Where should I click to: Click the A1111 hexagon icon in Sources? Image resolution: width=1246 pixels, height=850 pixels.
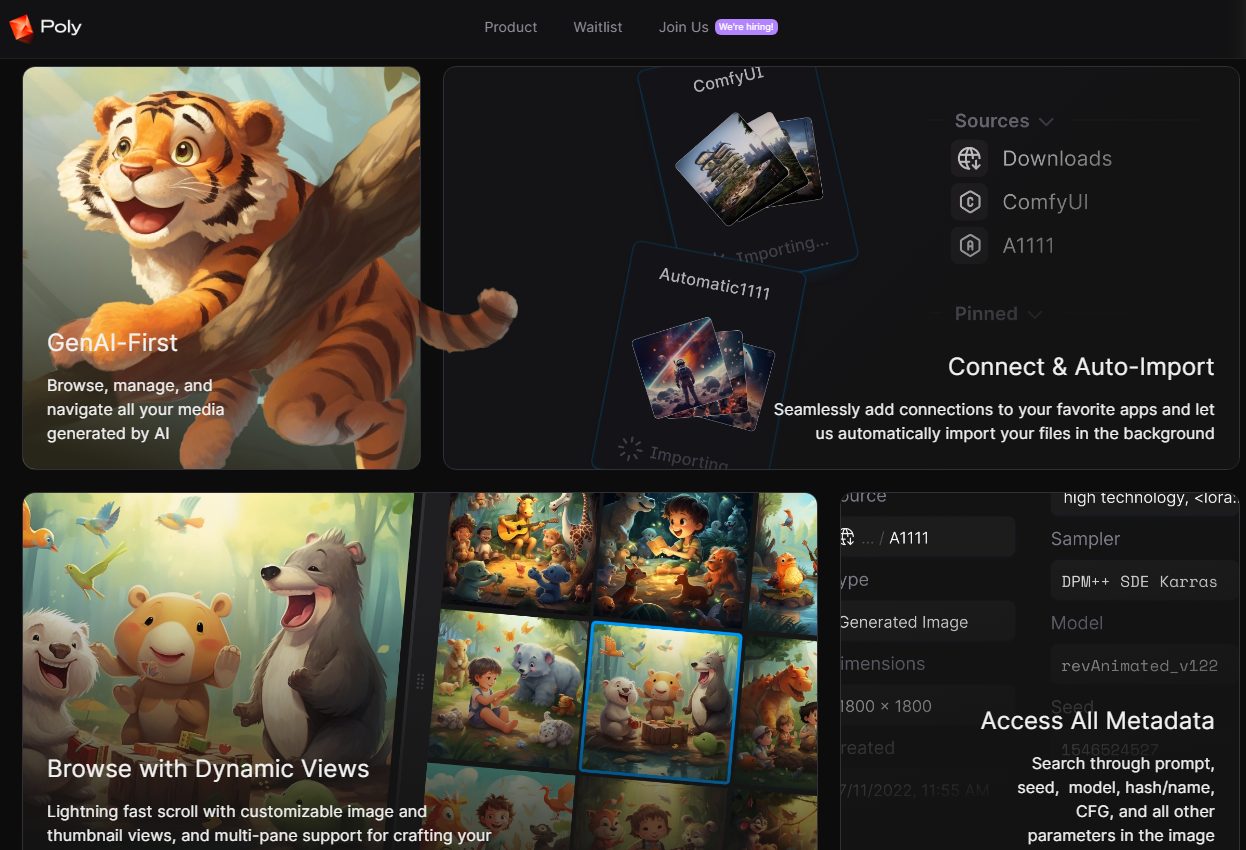(969, 246)
